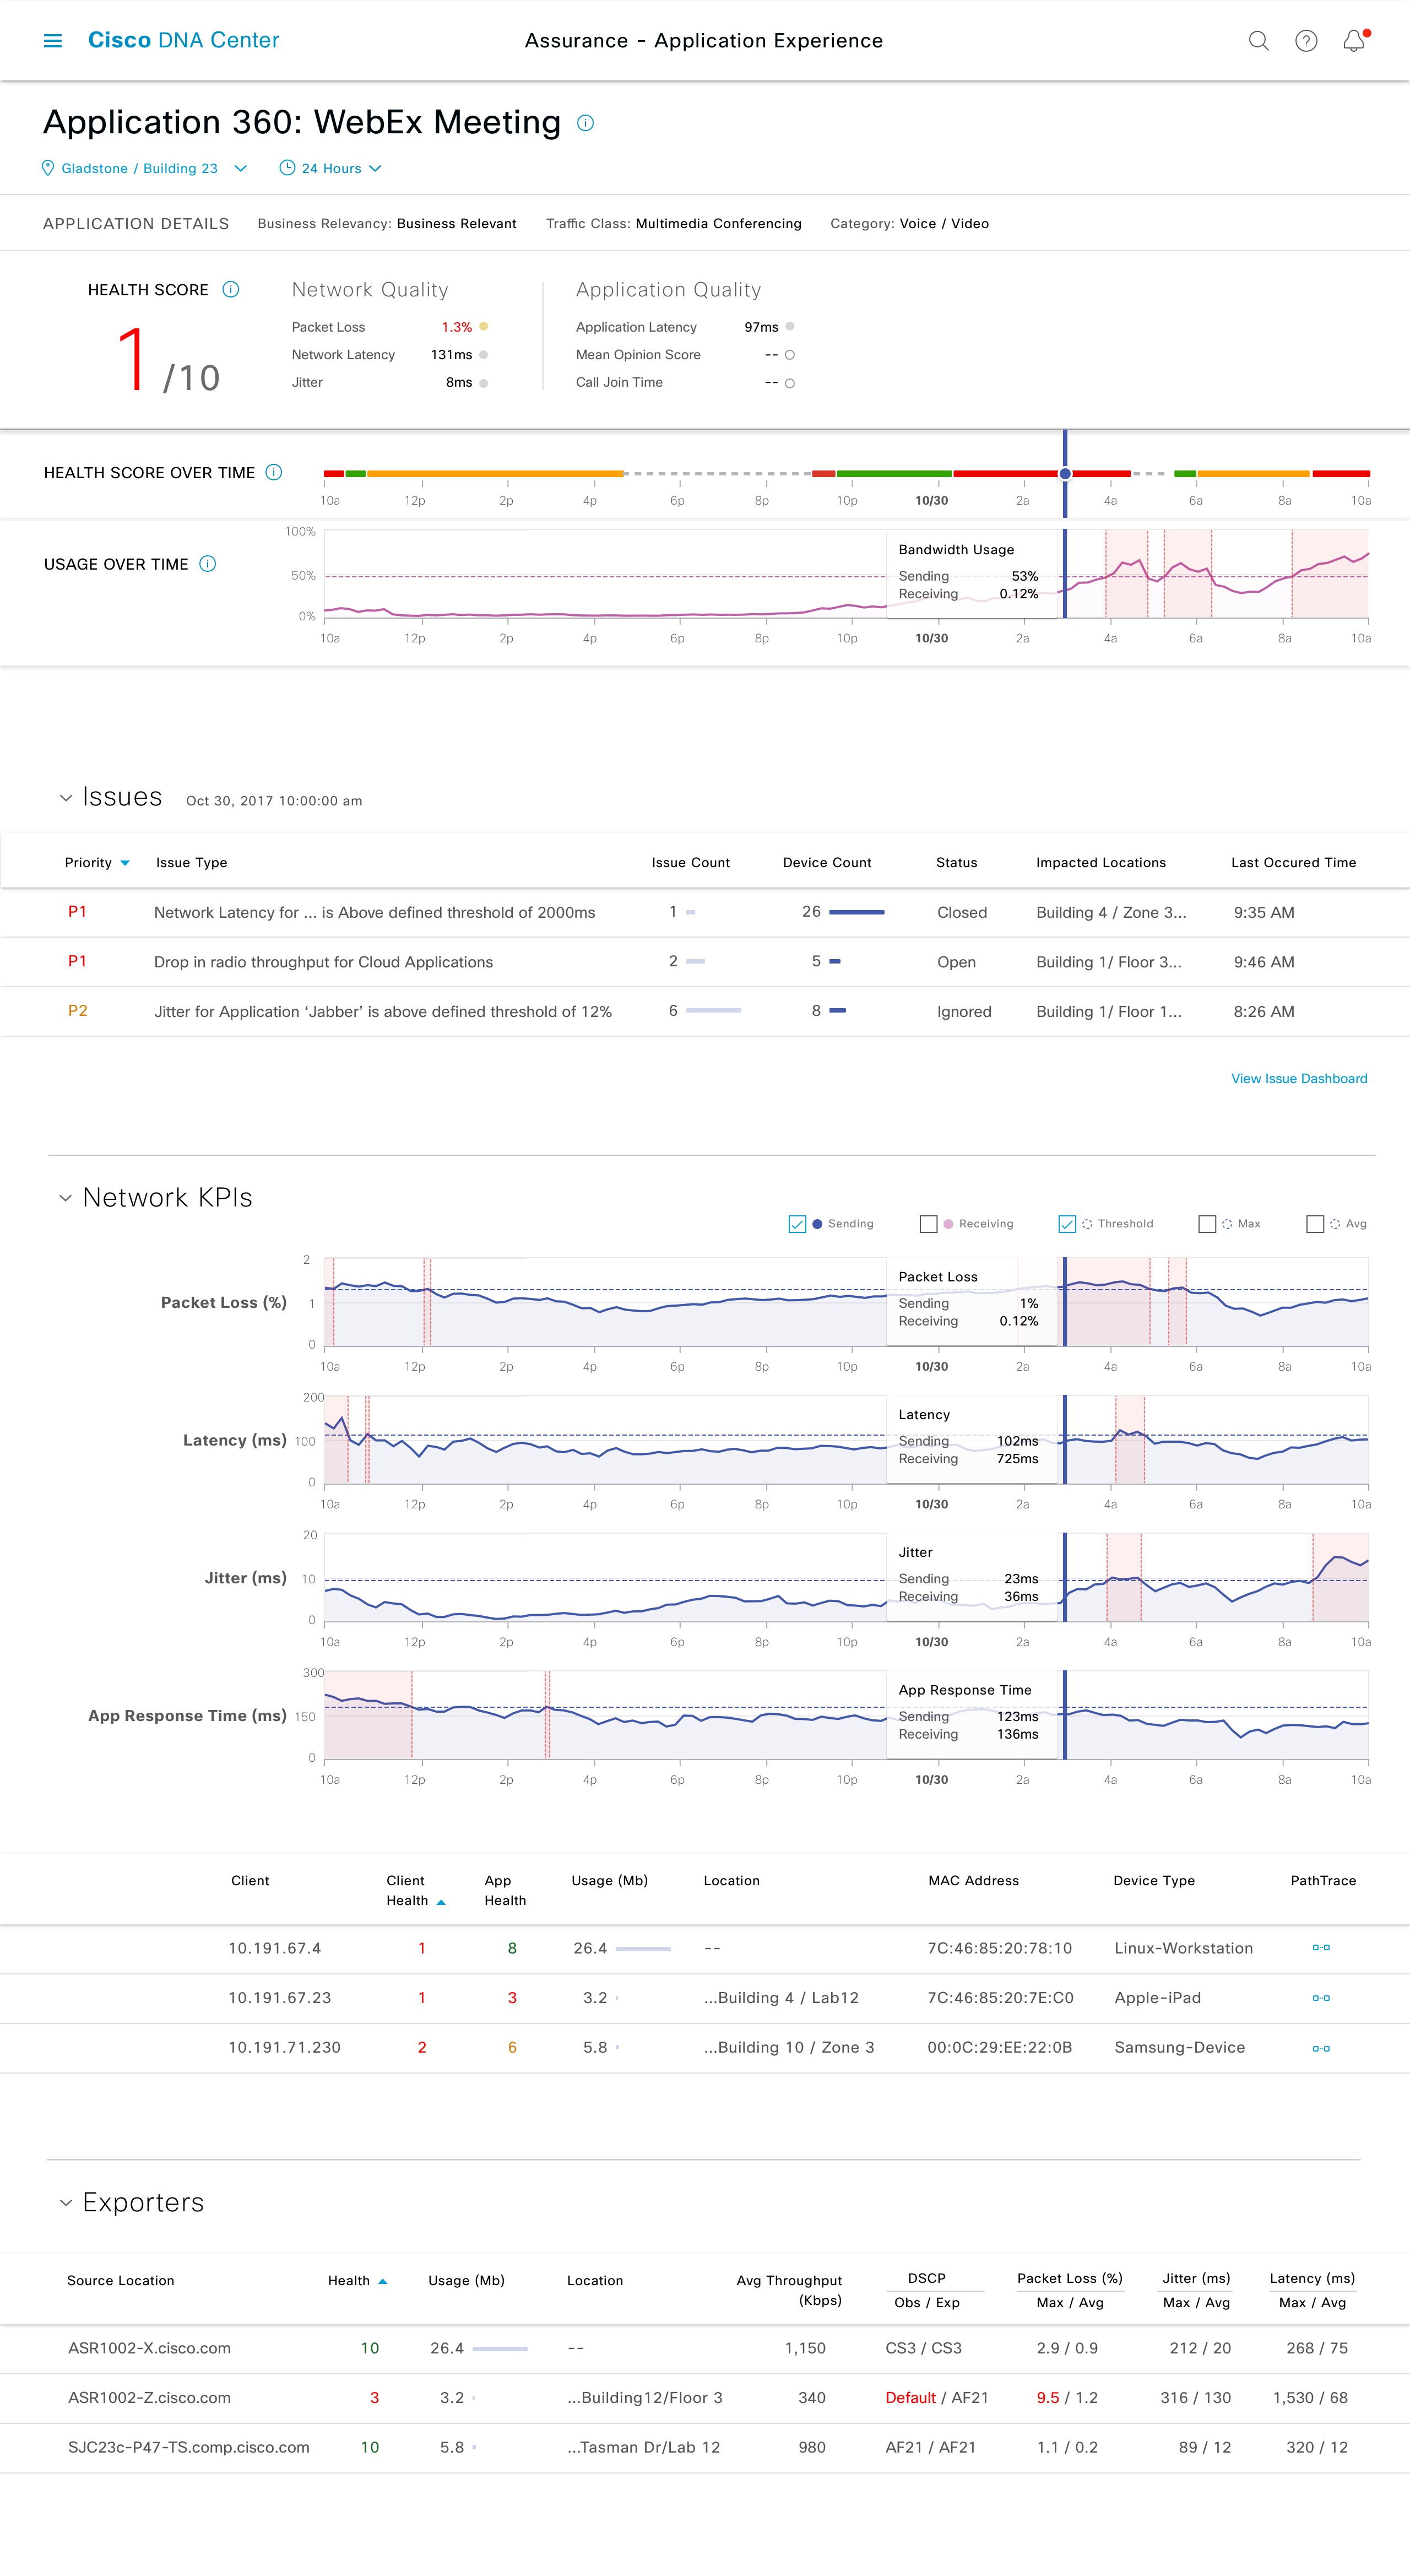Screen dimensions: 1410x2576
Task: Click the Jitter KPI chart
Action: (x=845, y=1577)
